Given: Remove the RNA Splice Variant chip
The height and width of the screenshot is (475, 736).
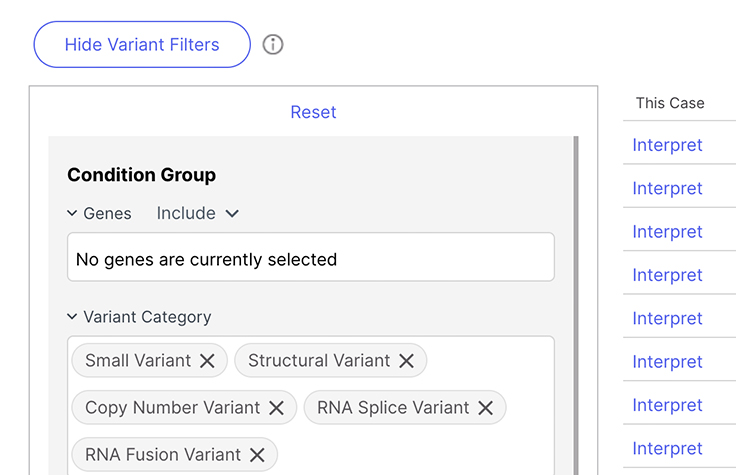Looking at the screenshot, I should pos(485,408).
